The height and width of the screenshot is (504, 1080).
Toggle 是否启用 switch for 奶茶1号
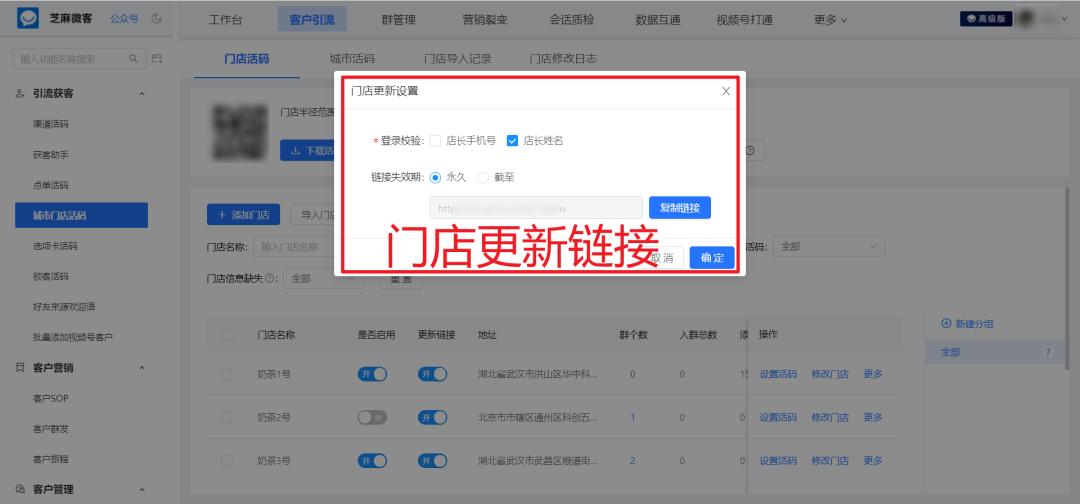point(372,374)
